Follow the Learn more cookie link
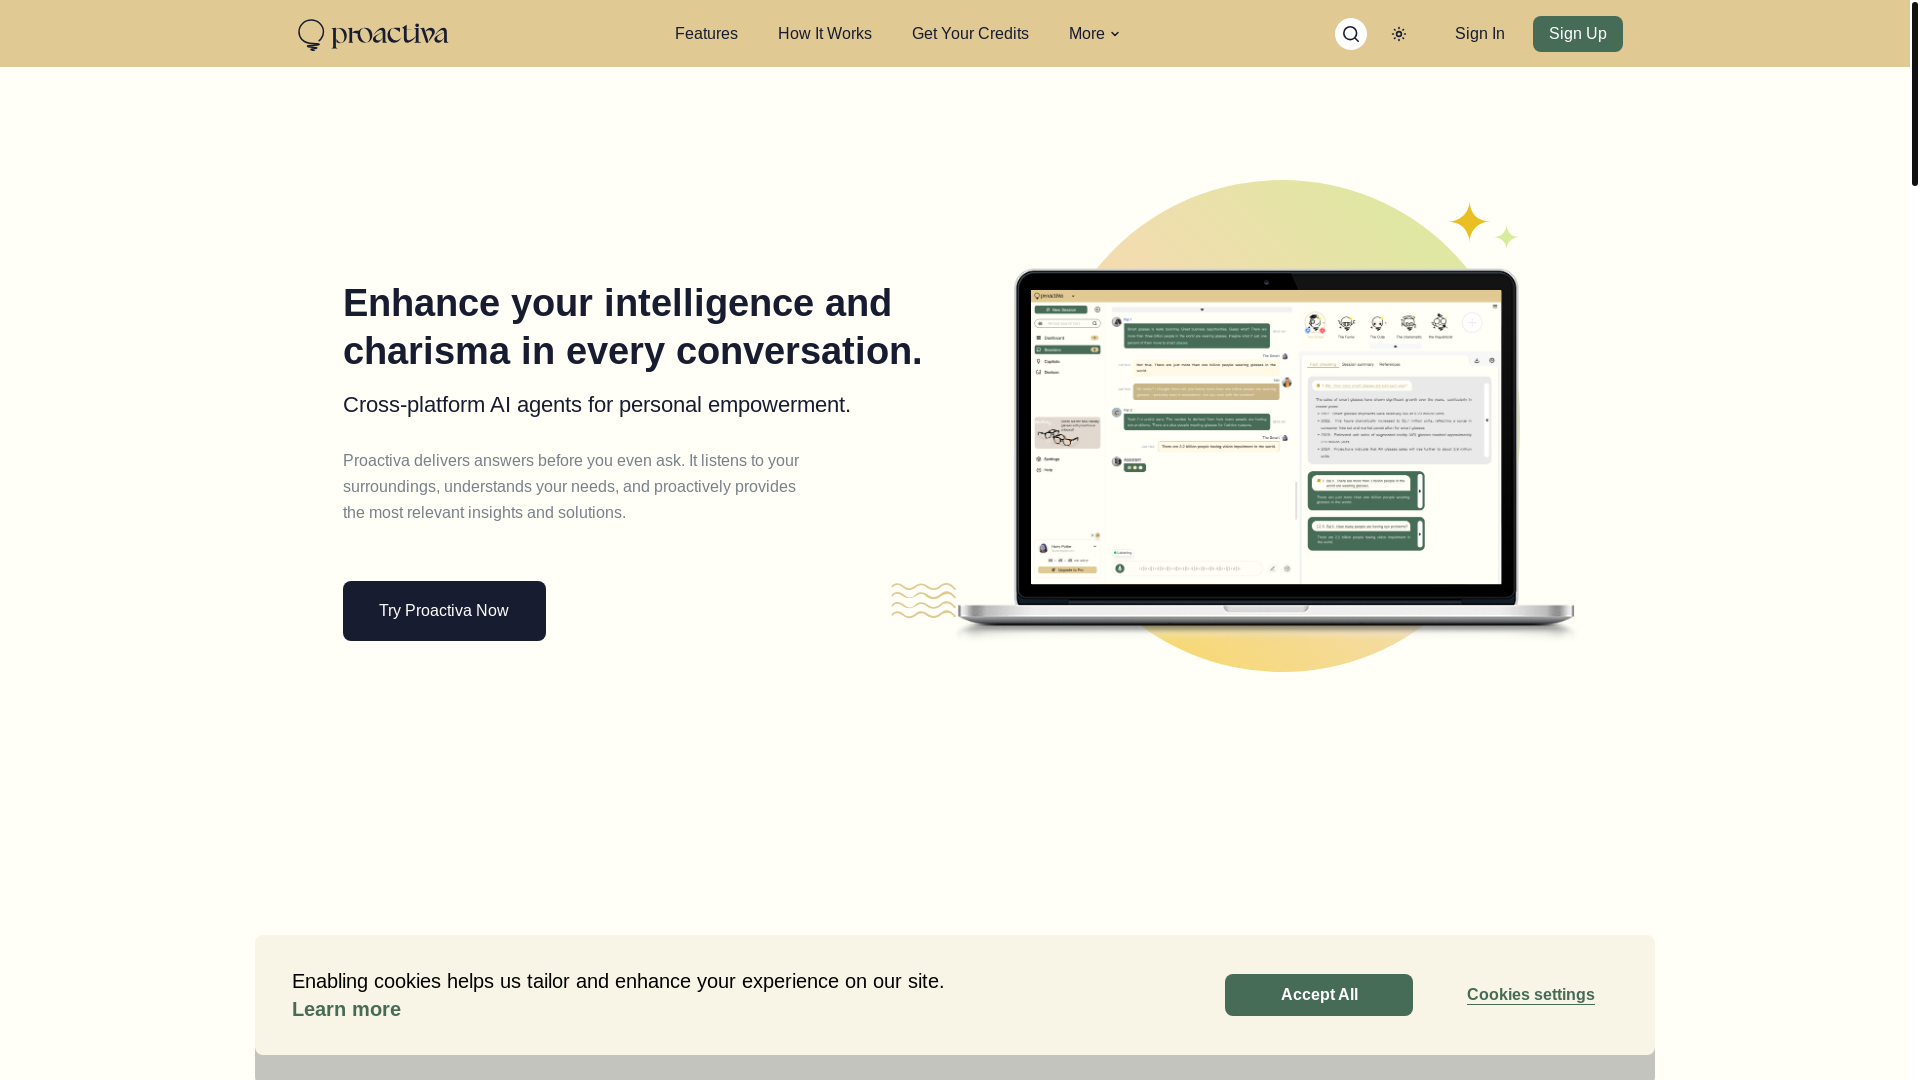The image size is (1920, 1080). coord(346,1009)
